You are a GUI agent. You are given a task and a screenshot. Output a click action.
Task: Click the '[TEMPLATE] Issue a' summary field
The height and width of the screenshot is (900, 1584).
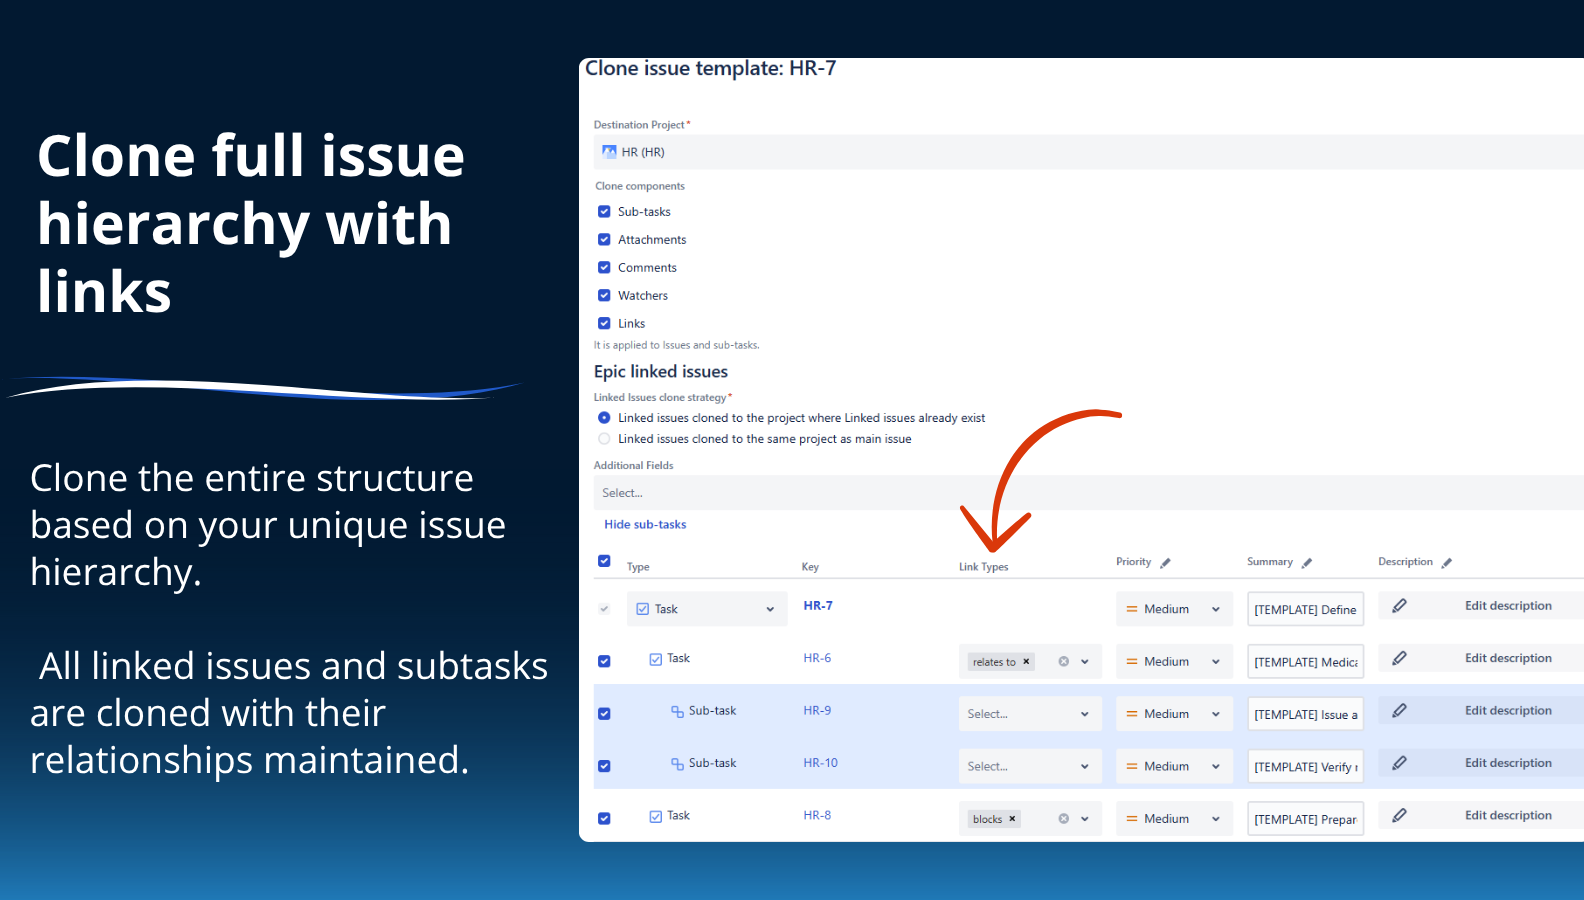(x=1305, y=714)
